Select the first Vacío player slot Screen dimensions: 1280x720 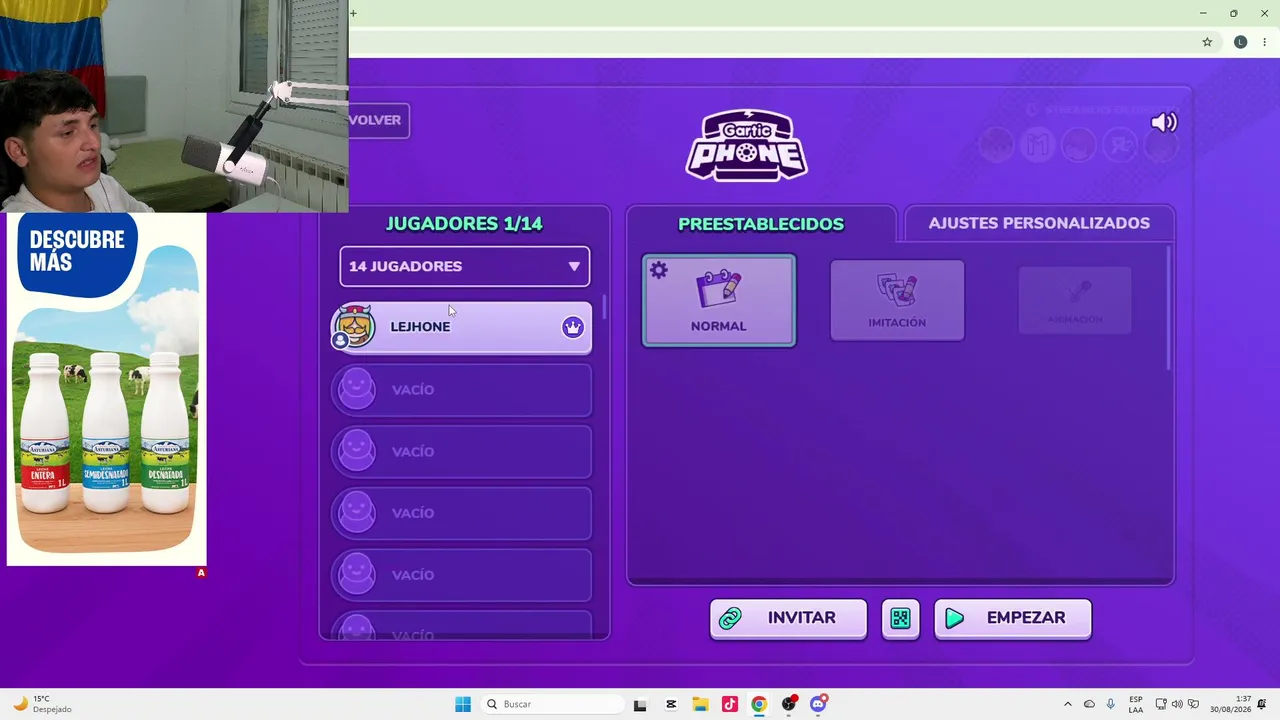[x=462, y=389]
